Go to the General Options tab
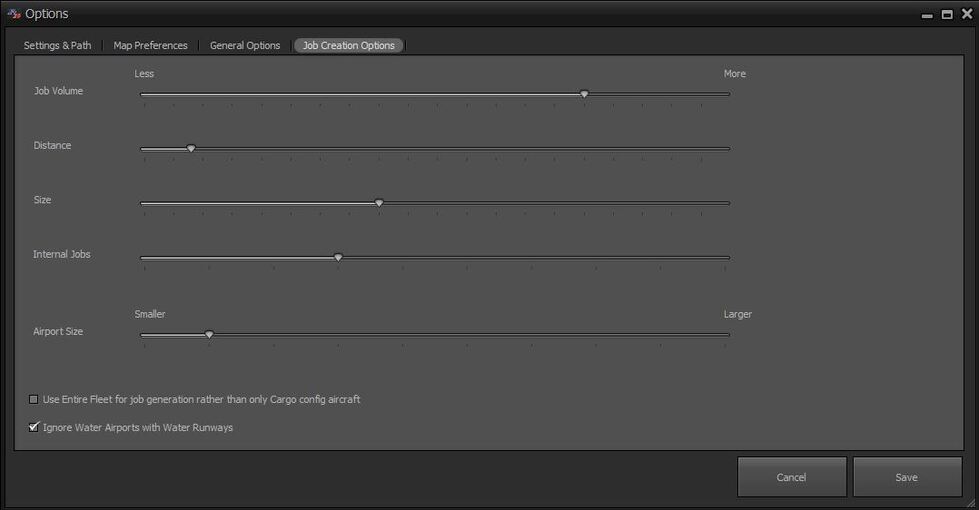 (245, 46)
